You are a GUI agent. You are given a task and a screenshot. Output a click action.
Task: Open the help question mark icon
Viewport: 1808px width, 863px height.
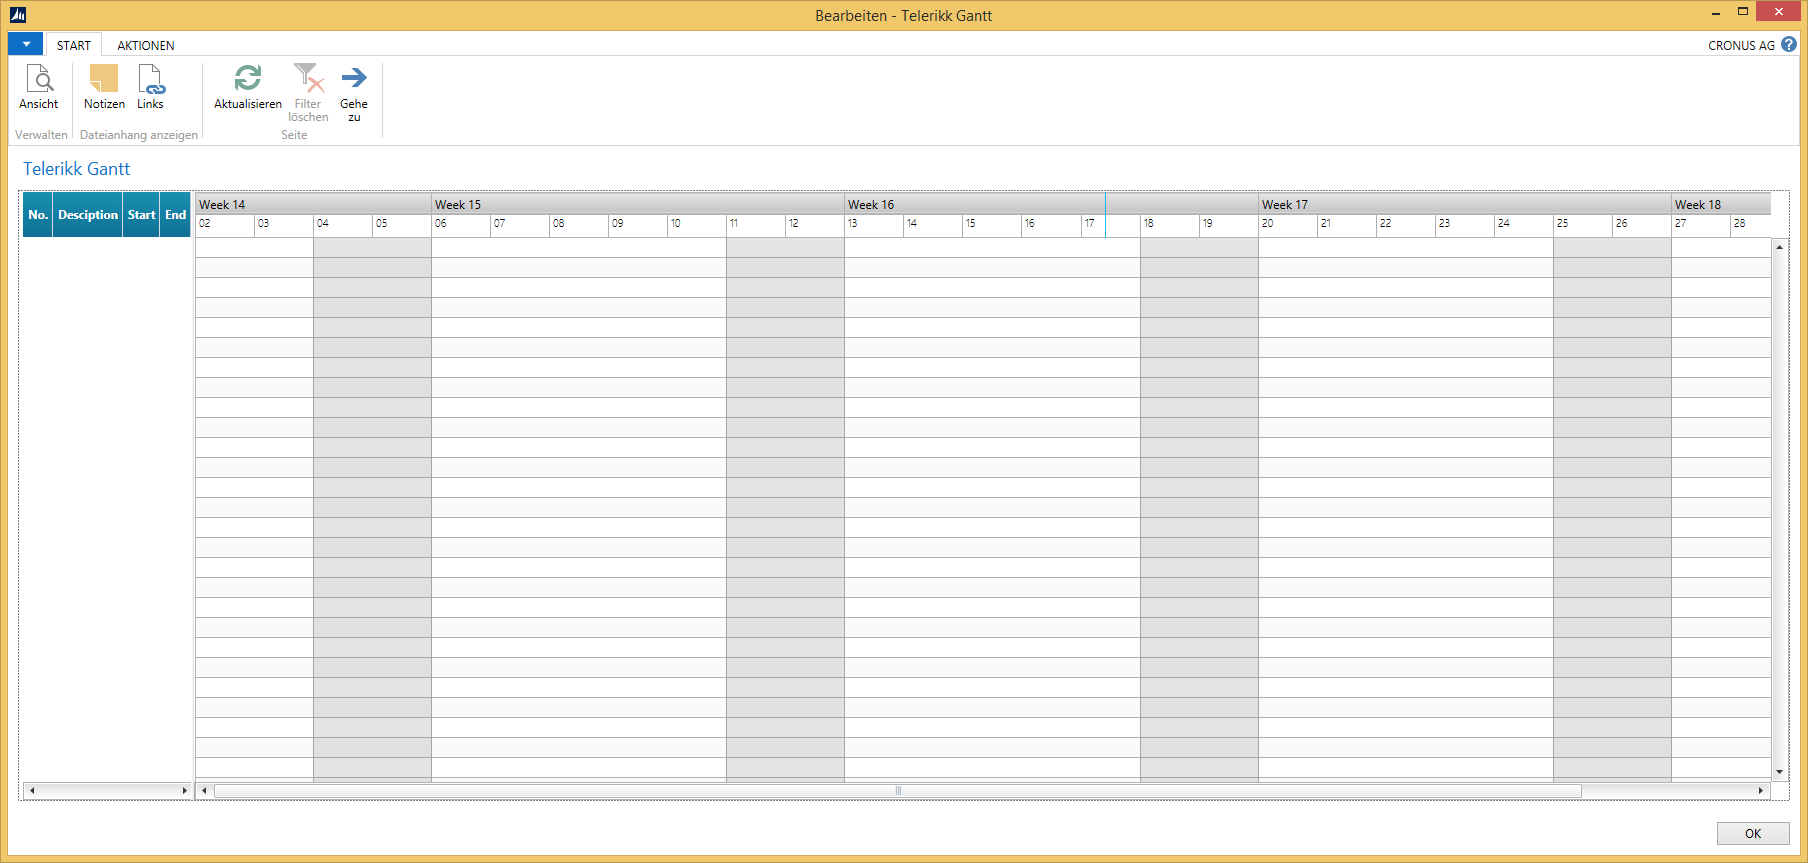click(1789, 44)
